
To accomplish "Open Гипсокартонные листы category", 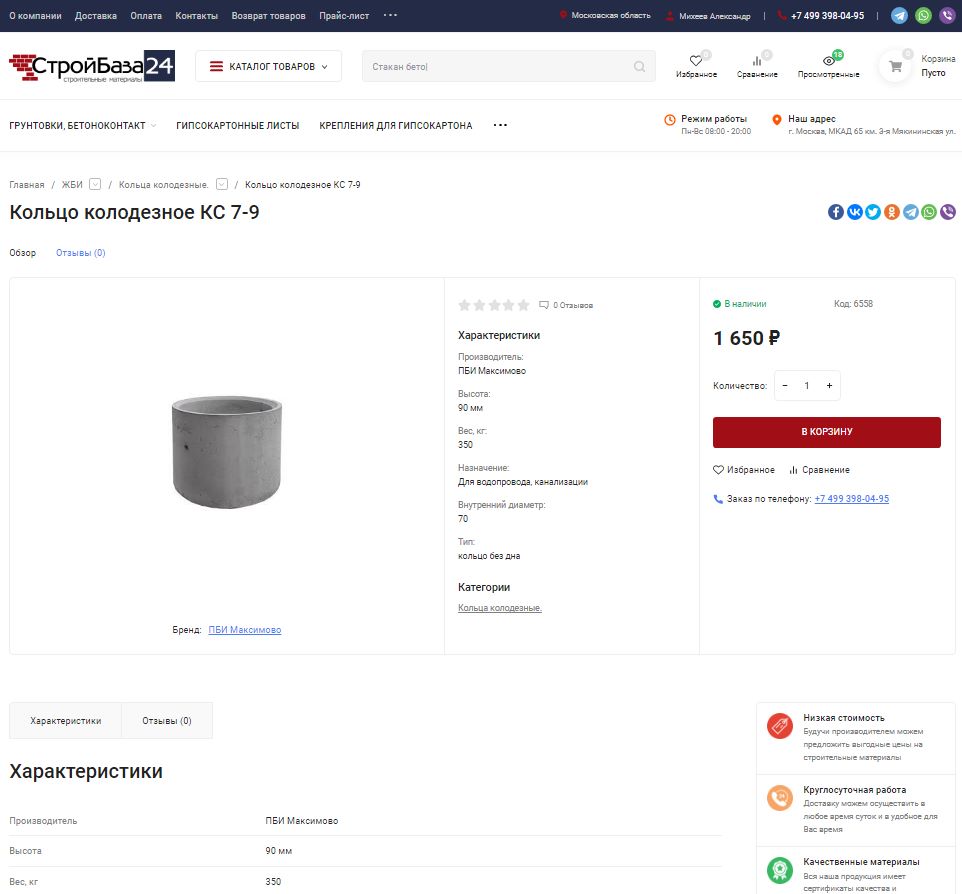I will click(237, 125).
